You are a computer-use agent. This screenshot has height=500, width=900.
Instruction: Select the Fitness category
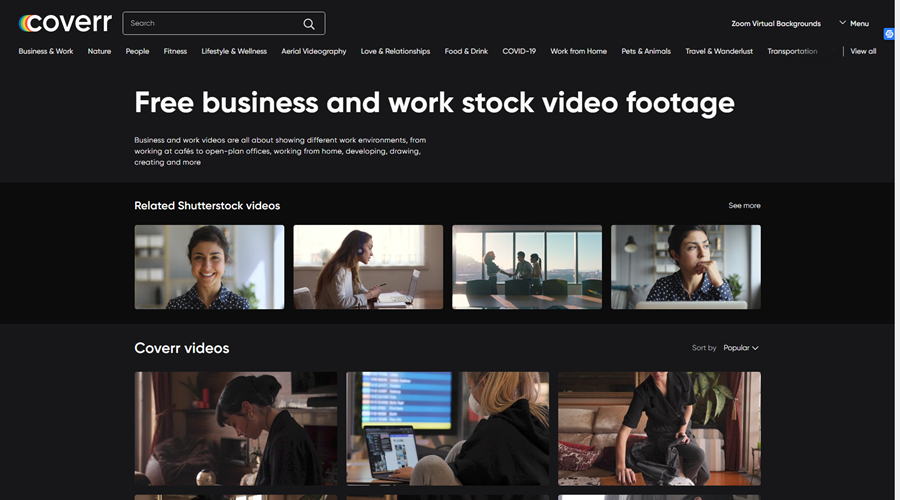175,51
